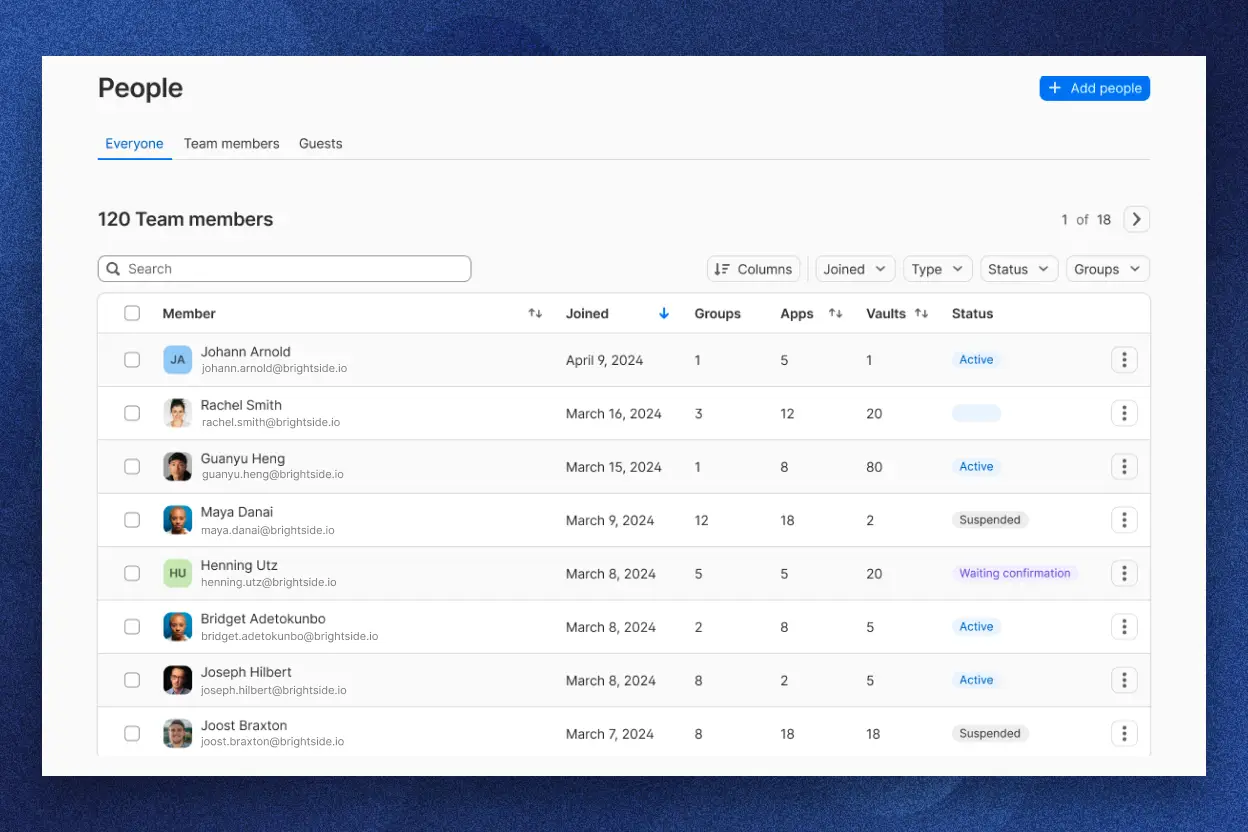Click the sort icon beside the Member column
The image size is (1248, 832).
[x=535, y=313]
